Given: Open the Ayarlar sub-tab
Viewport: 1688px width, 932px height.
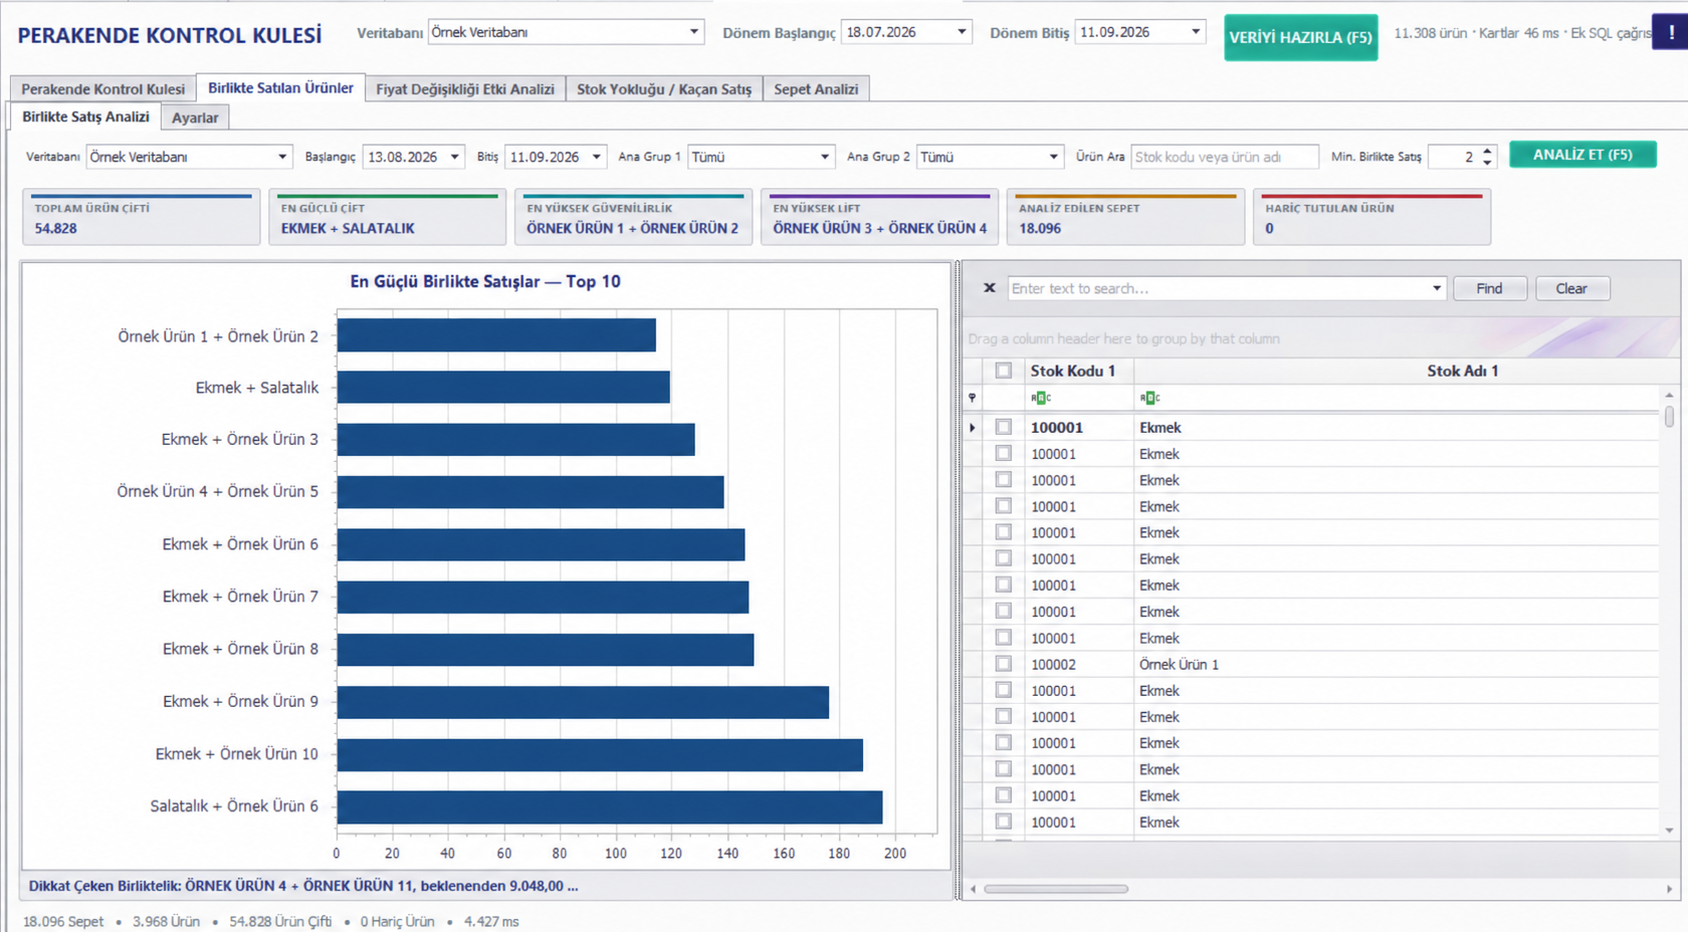Looking at the screenshot, I should click(195, 117).
